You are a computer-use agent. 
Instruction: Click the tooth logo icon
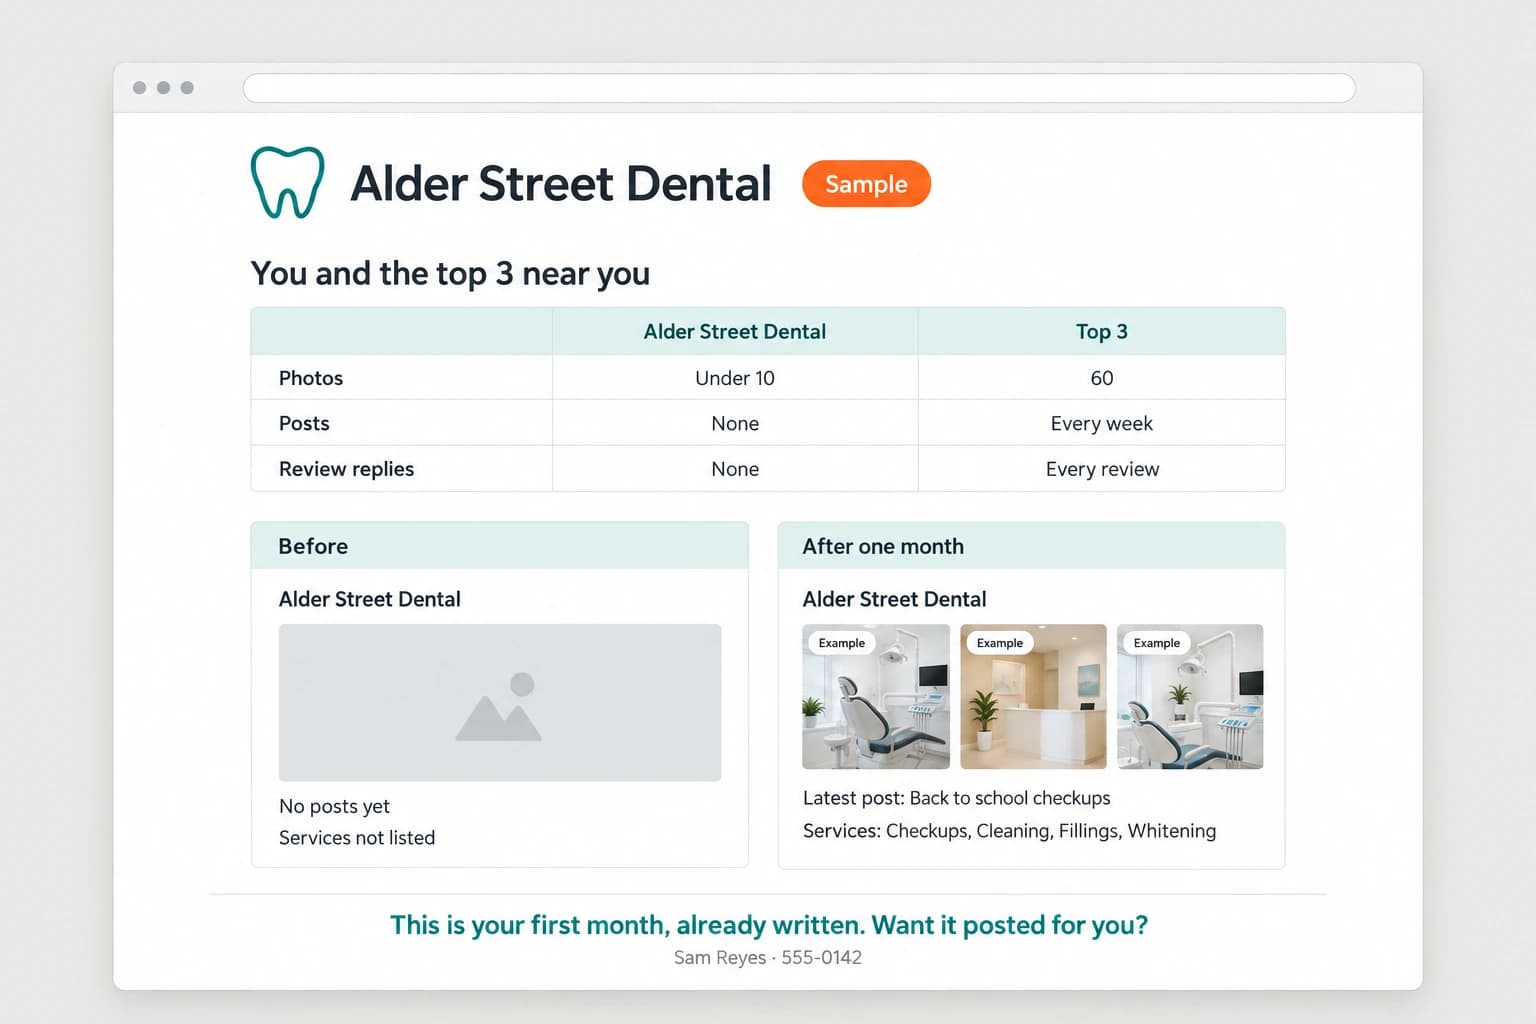(x=287, y=182)
